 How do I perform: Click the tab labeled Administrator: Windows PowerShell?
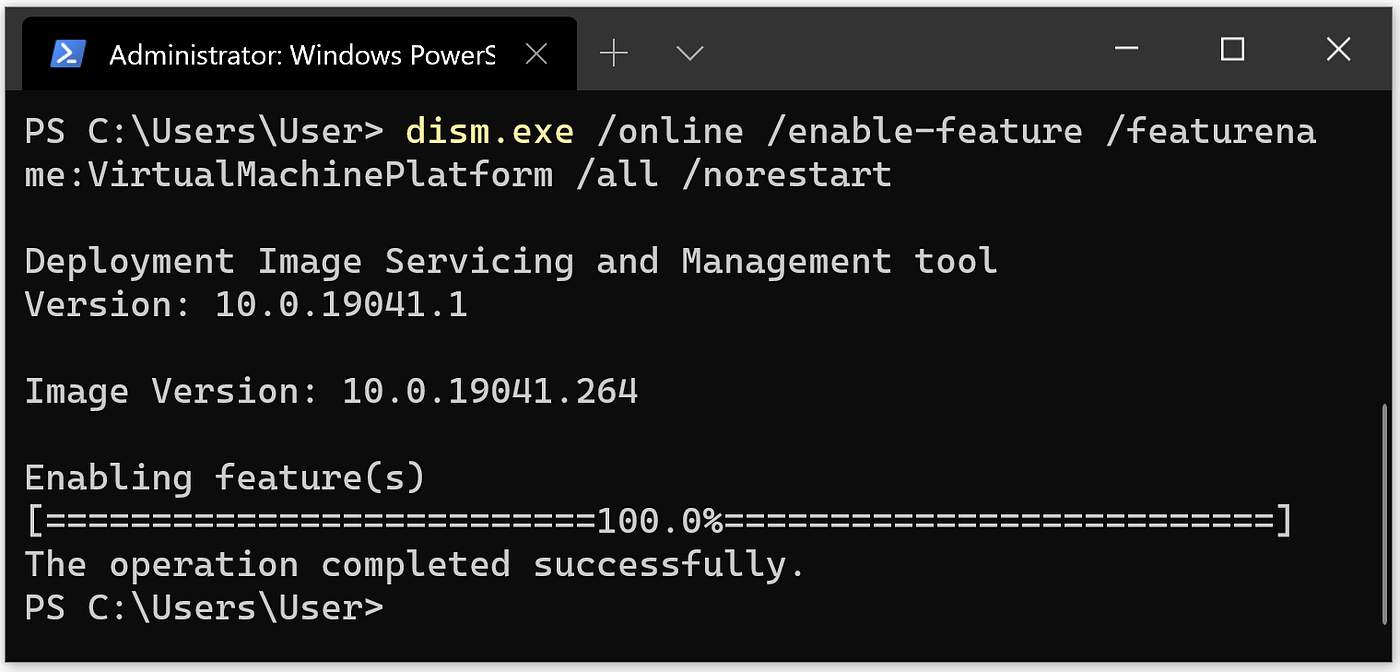(x=300, y=53)
